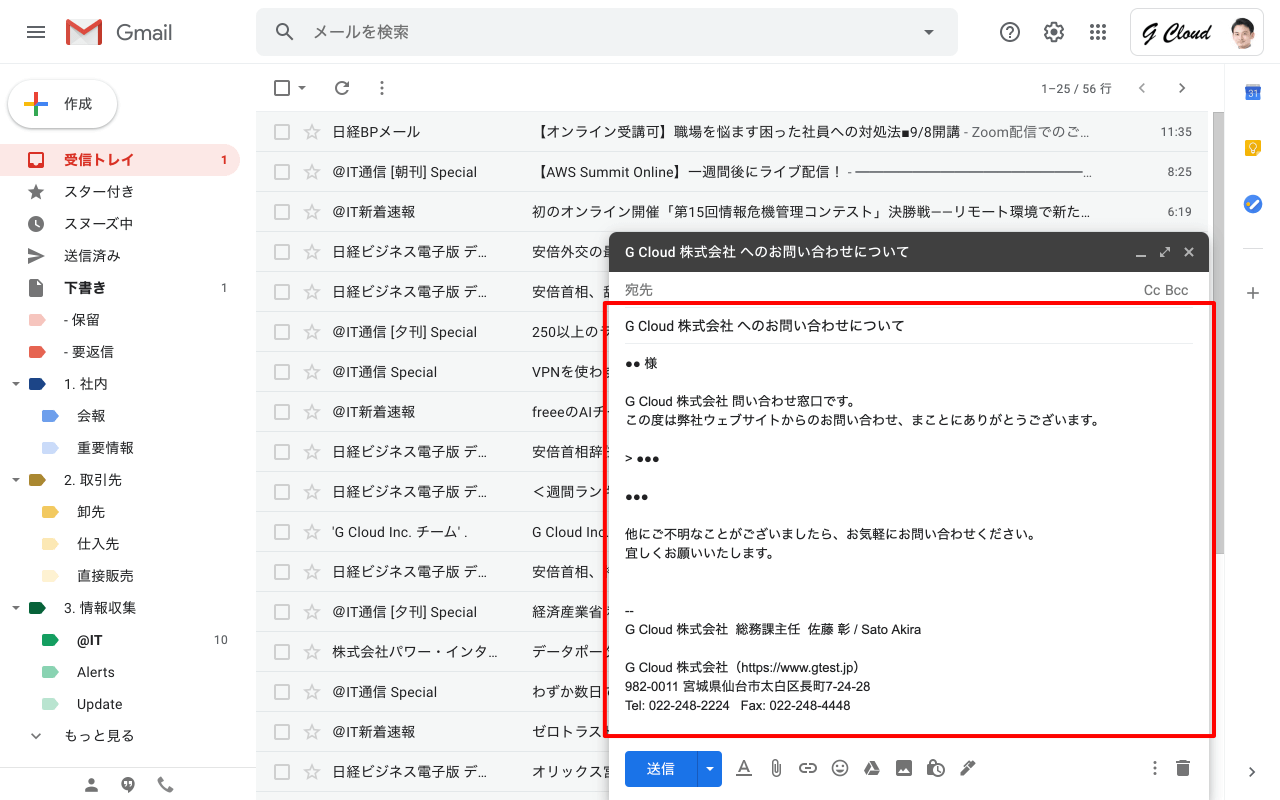Image resolution: width=1280 pixels, height=800 pixels.
Task: Expand the right side panel chevron
Action: pos(1252,772)
